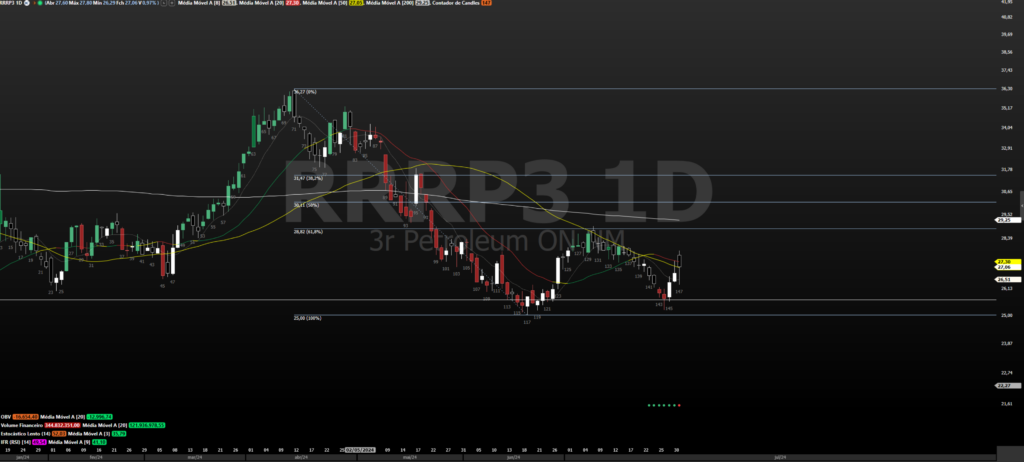Select the Volume Financeiro indicator label

coord(23,424)
